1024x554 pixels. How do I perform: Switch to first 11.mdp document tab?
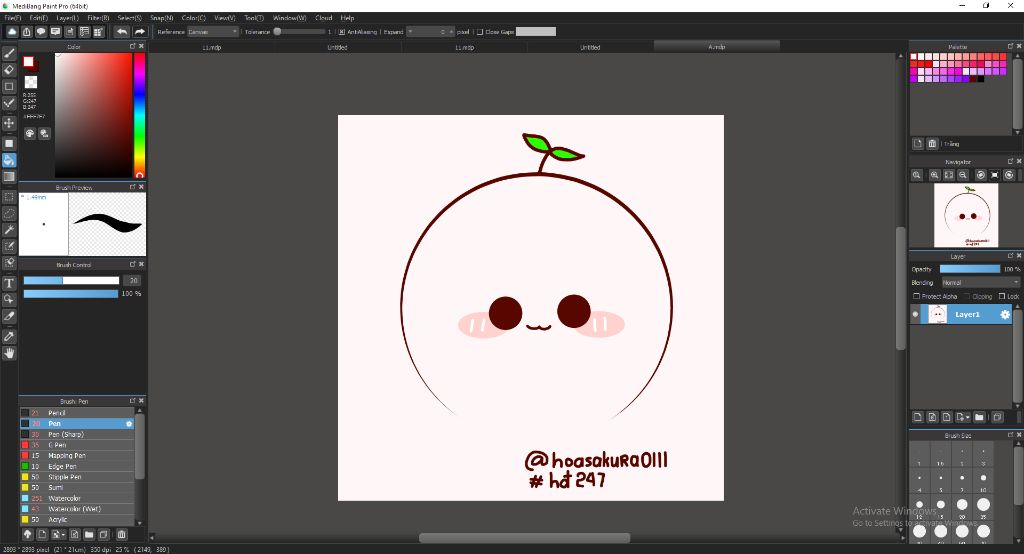coord(211,47)
